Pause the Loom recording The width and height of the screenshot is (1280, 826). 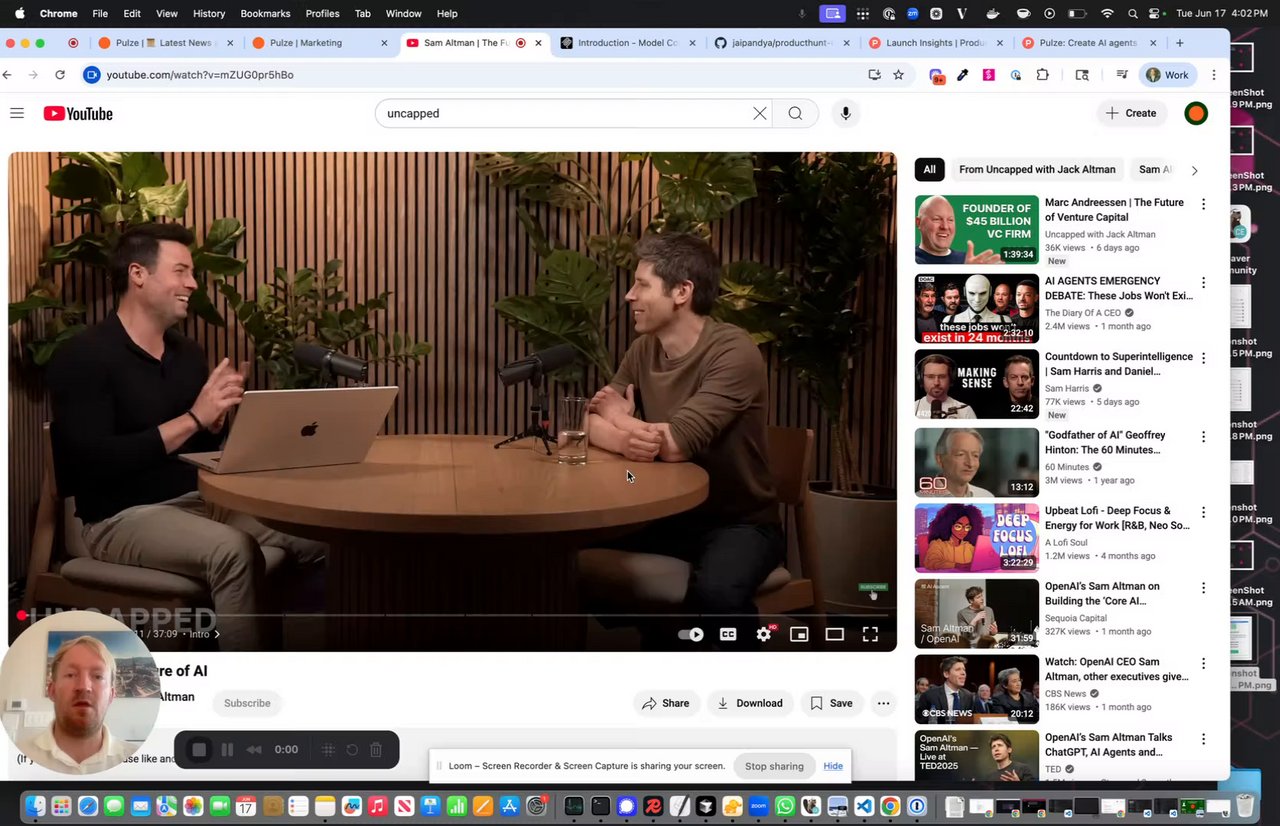pyautogui.click(x=227, y=750)
